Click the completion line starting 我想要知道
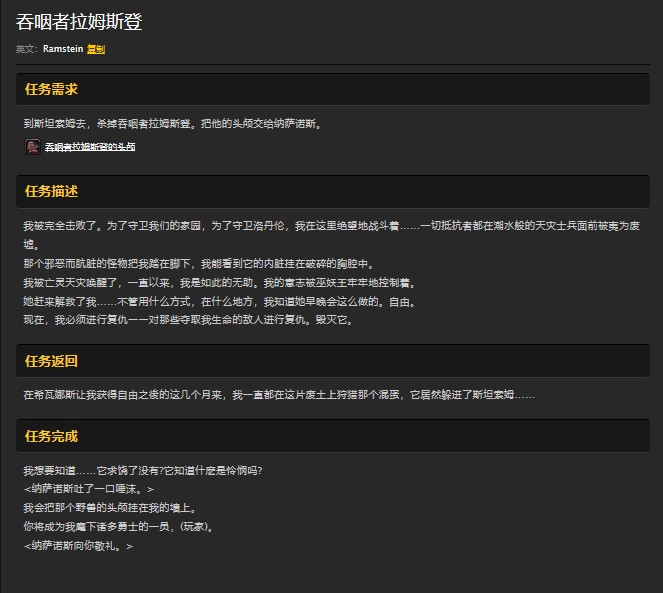 pos(143,470)
